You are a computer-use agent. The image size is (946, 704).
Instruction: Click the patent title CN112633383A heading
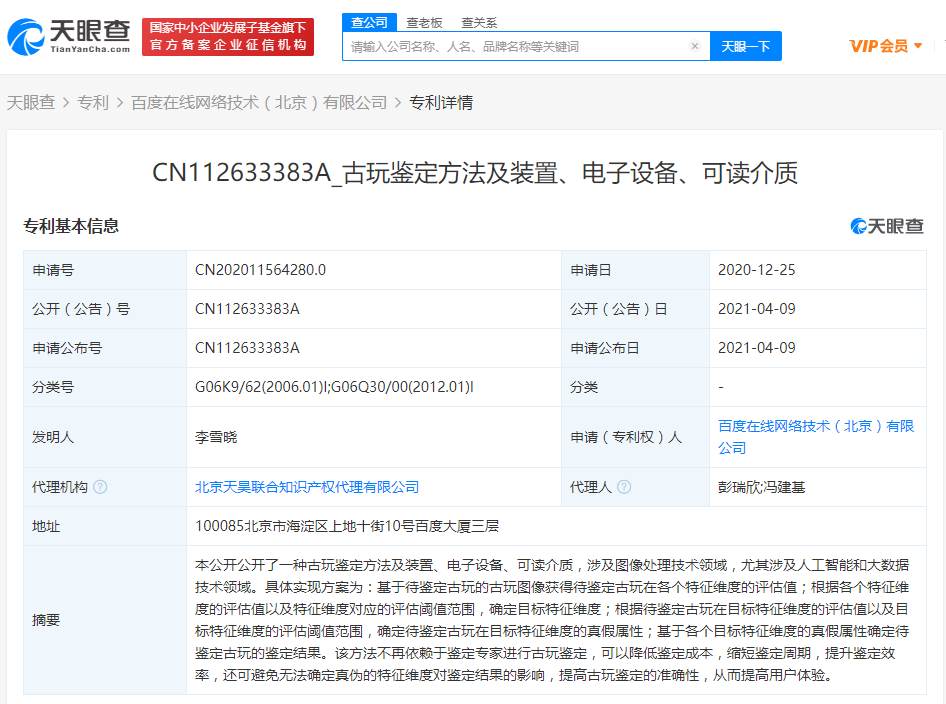pyautogui.click(x=474, y=173)
